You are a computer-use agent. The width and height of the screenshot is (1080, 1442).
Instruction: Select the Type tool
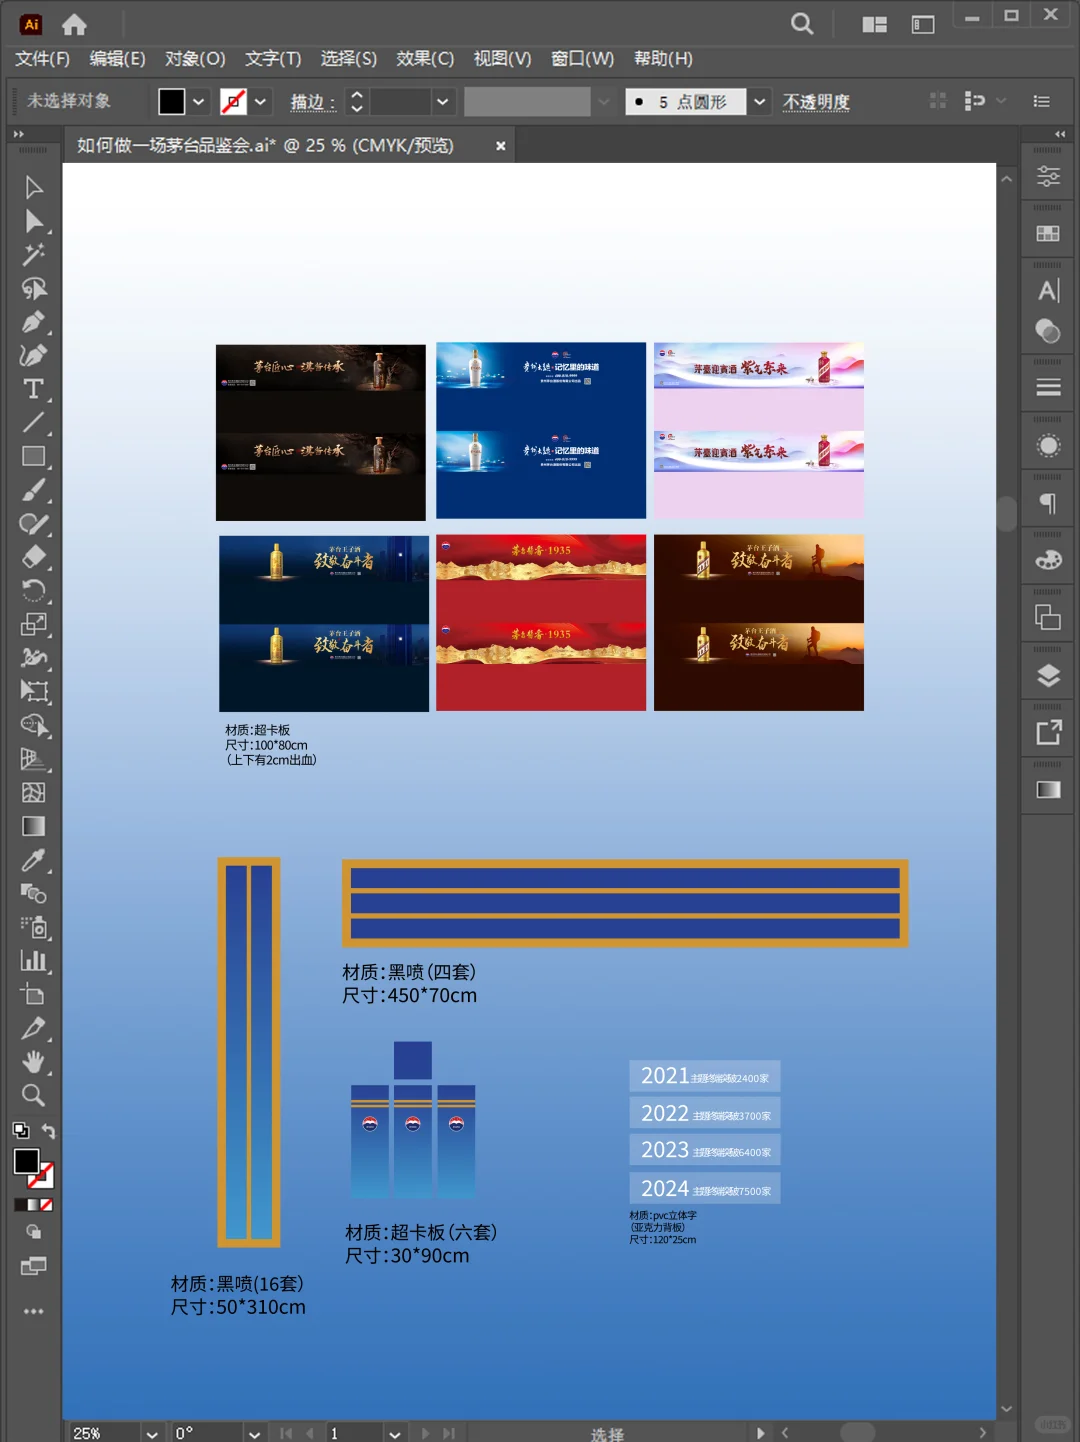point(34,389)
